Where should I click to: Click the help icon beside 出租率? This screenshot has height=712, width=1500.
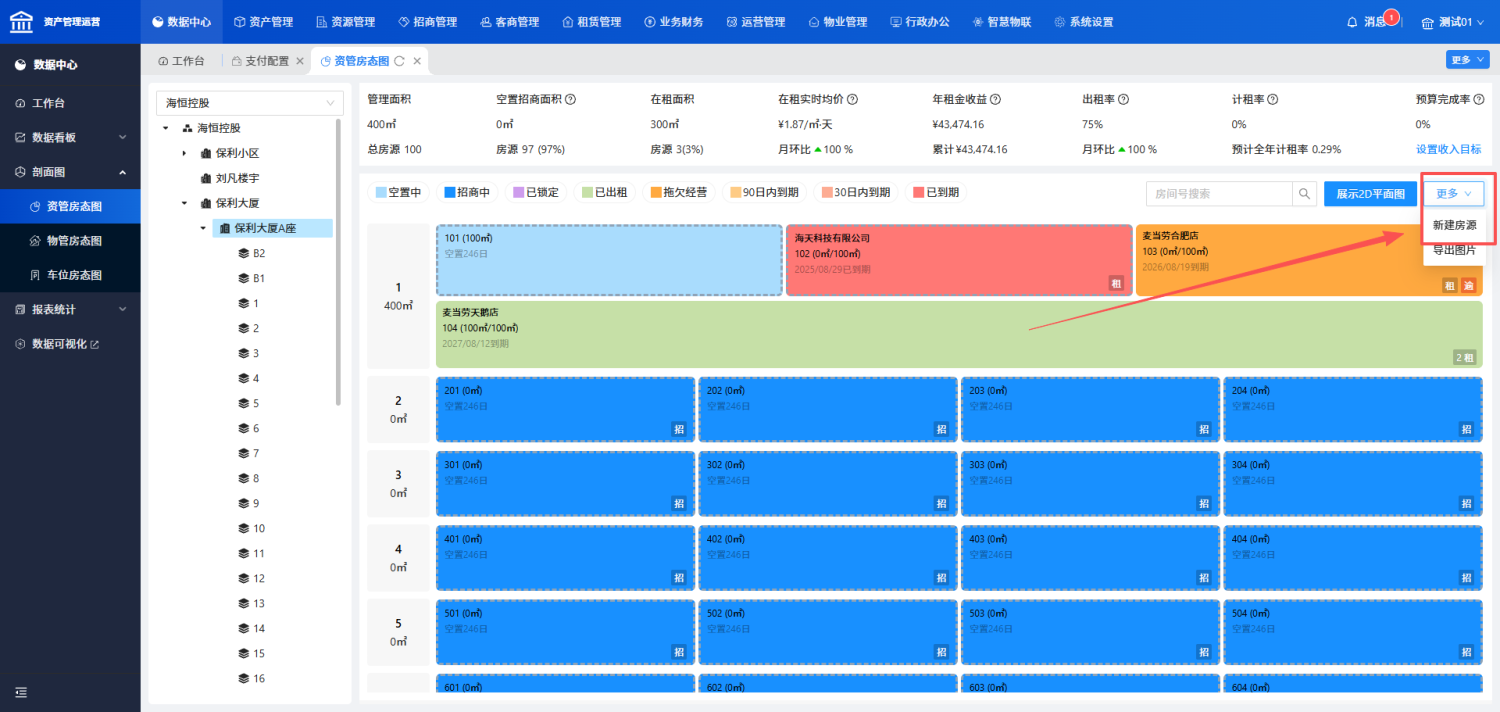pyautogui.click(x=1123, y=100)
